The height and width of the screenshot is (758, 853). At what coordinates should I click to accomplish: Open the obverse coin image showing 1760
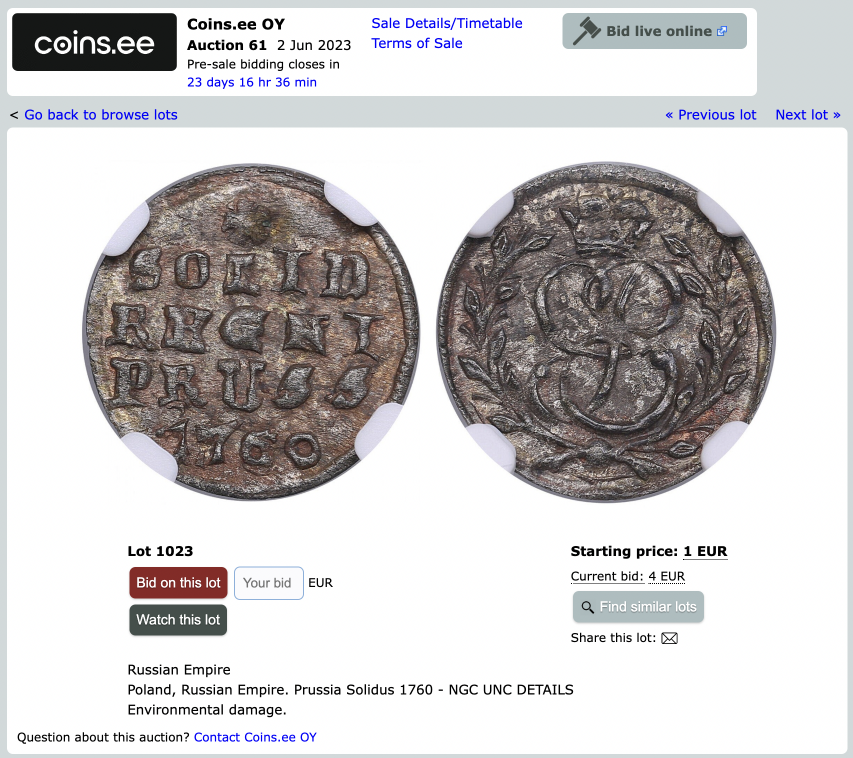pos(251,331)
